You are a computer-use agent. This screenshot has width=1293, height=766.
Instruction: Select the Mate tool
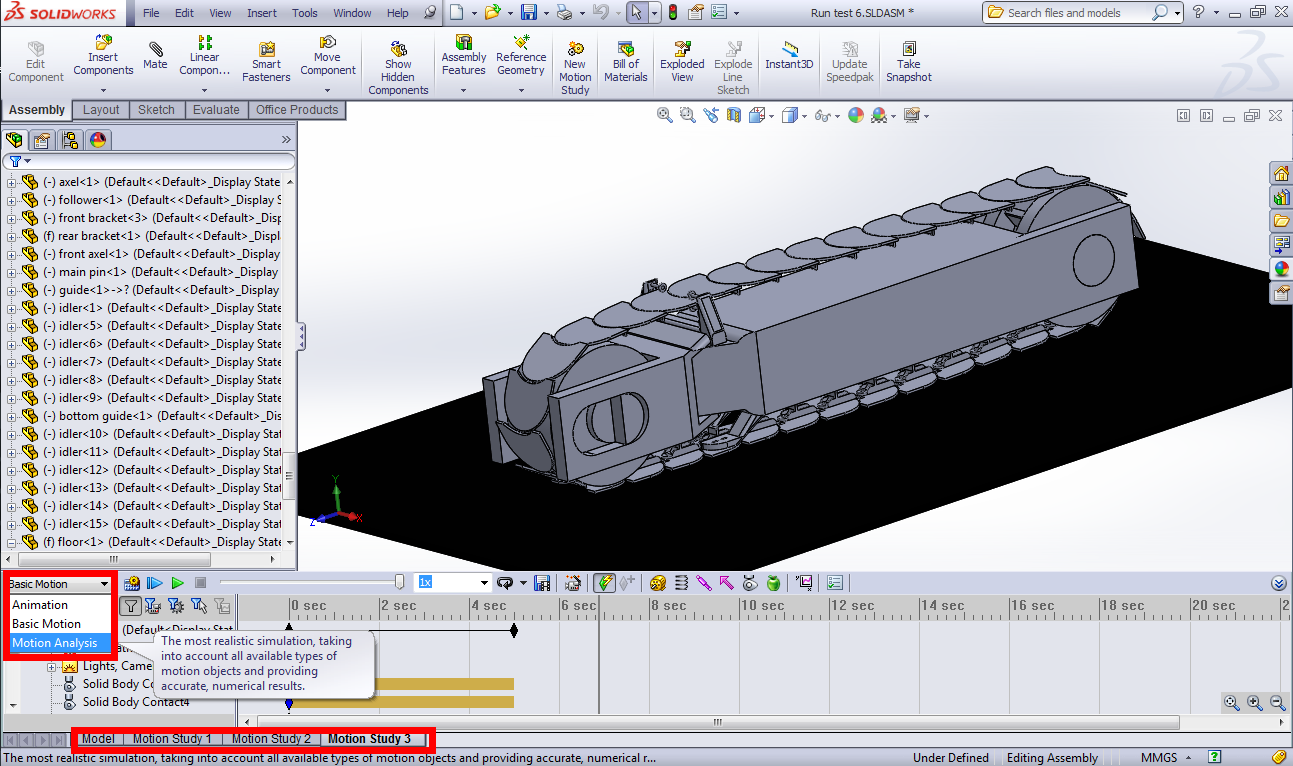click(x=155, y=56)
